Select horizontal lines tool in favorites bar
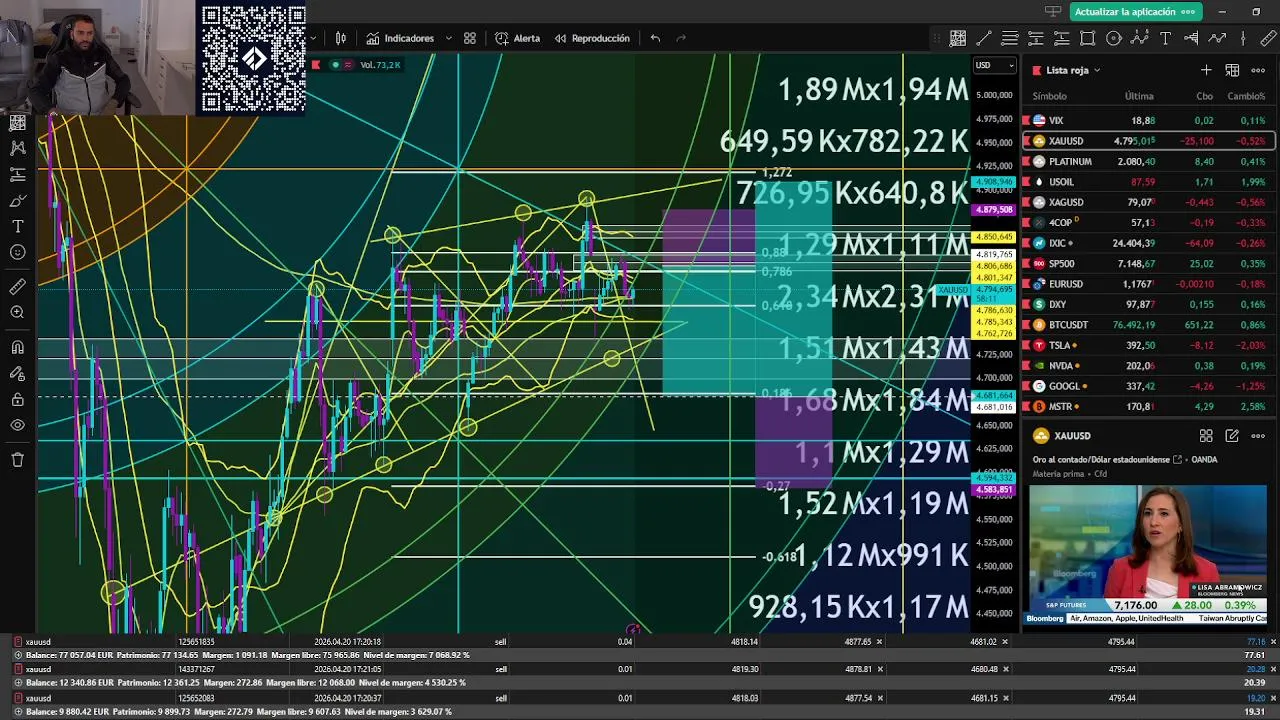This screenshot has width=1280, height=720. coord(1010,38)
